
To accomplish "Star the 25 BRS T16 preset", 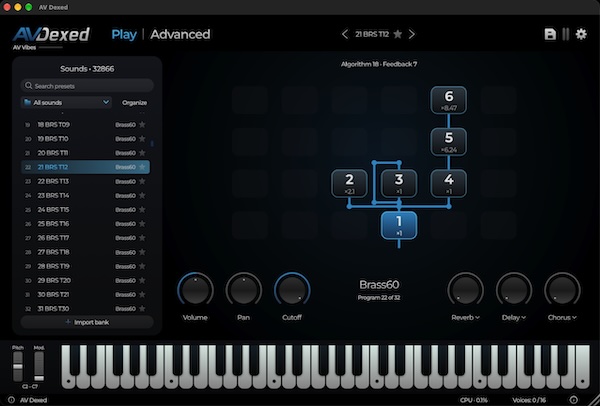I will [142, 223].
